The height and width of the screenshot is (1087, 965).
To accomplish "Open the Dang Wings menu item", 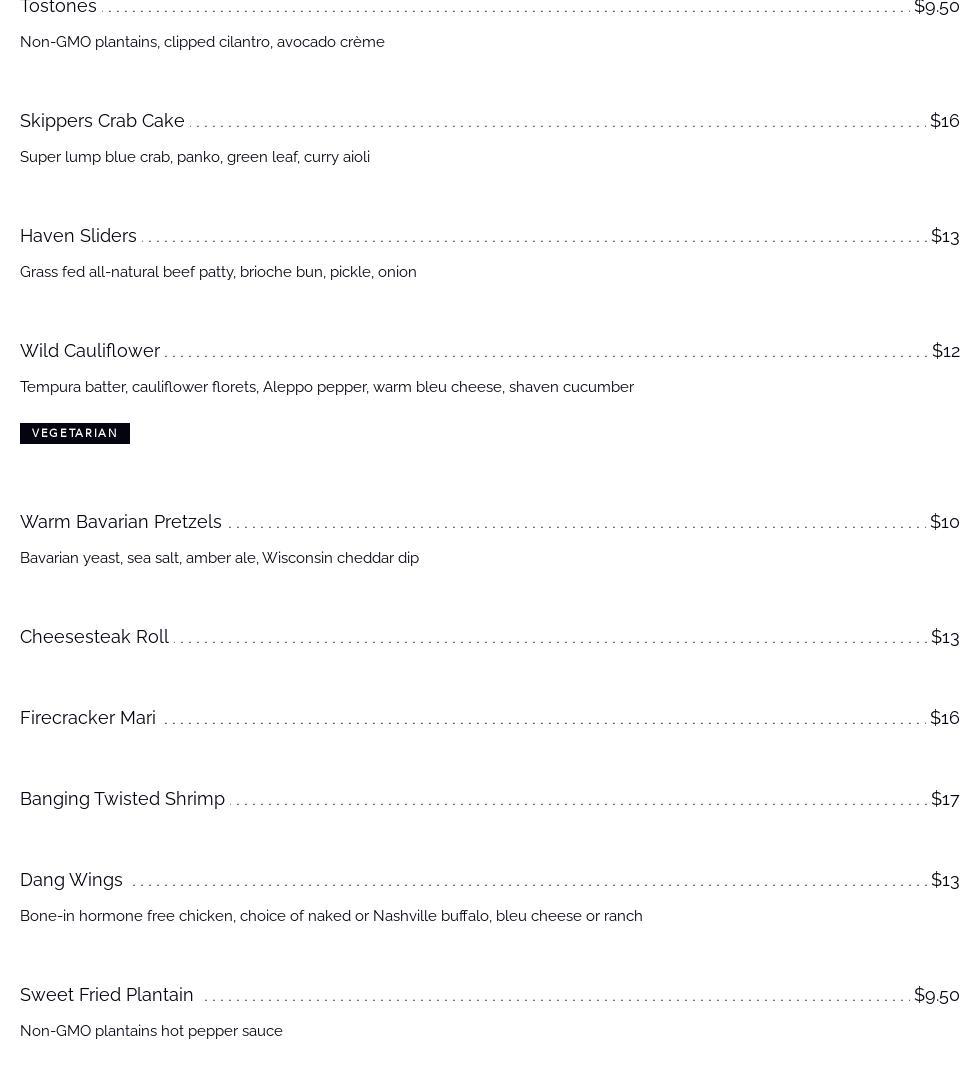I will tap(71, 880).
